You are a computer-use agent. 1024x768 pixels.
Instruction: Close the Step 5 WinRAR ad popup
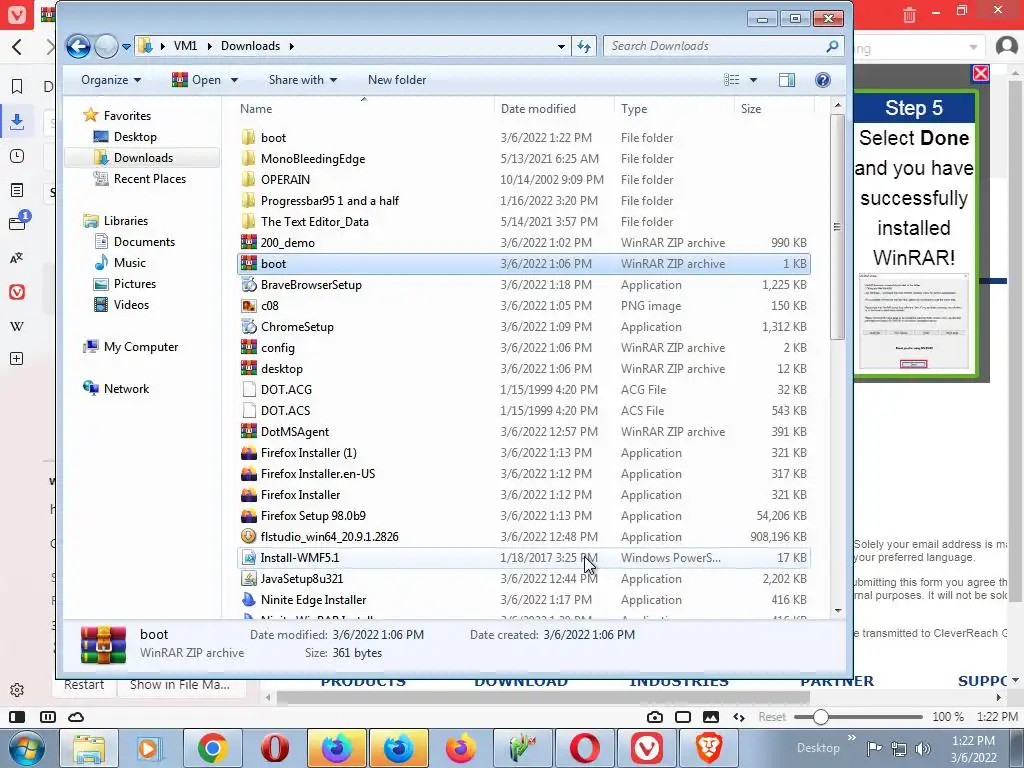point(980,73)
